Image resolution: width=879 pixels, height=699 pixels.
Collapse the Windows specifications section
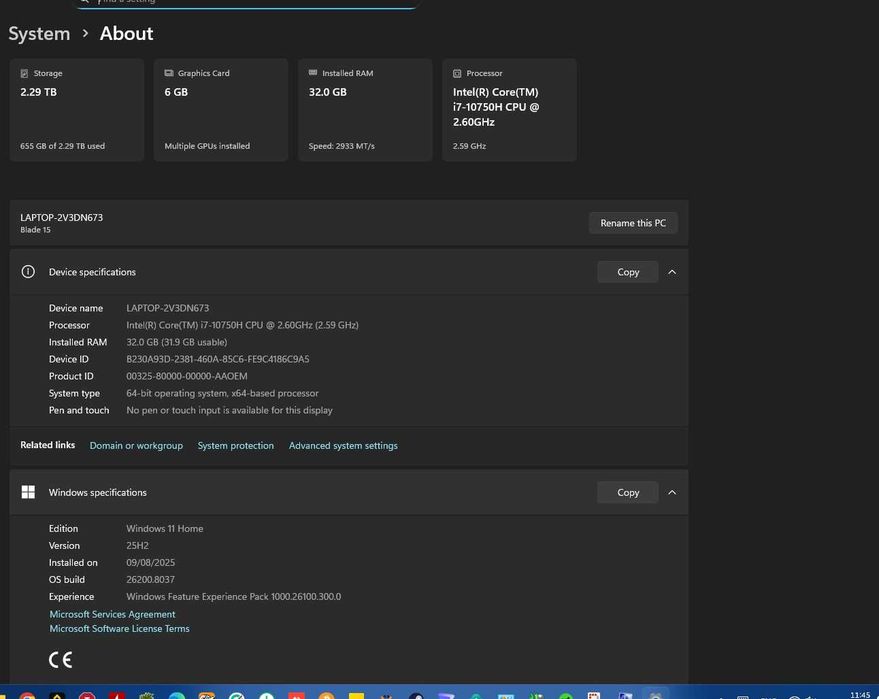[x=672, y=492]
